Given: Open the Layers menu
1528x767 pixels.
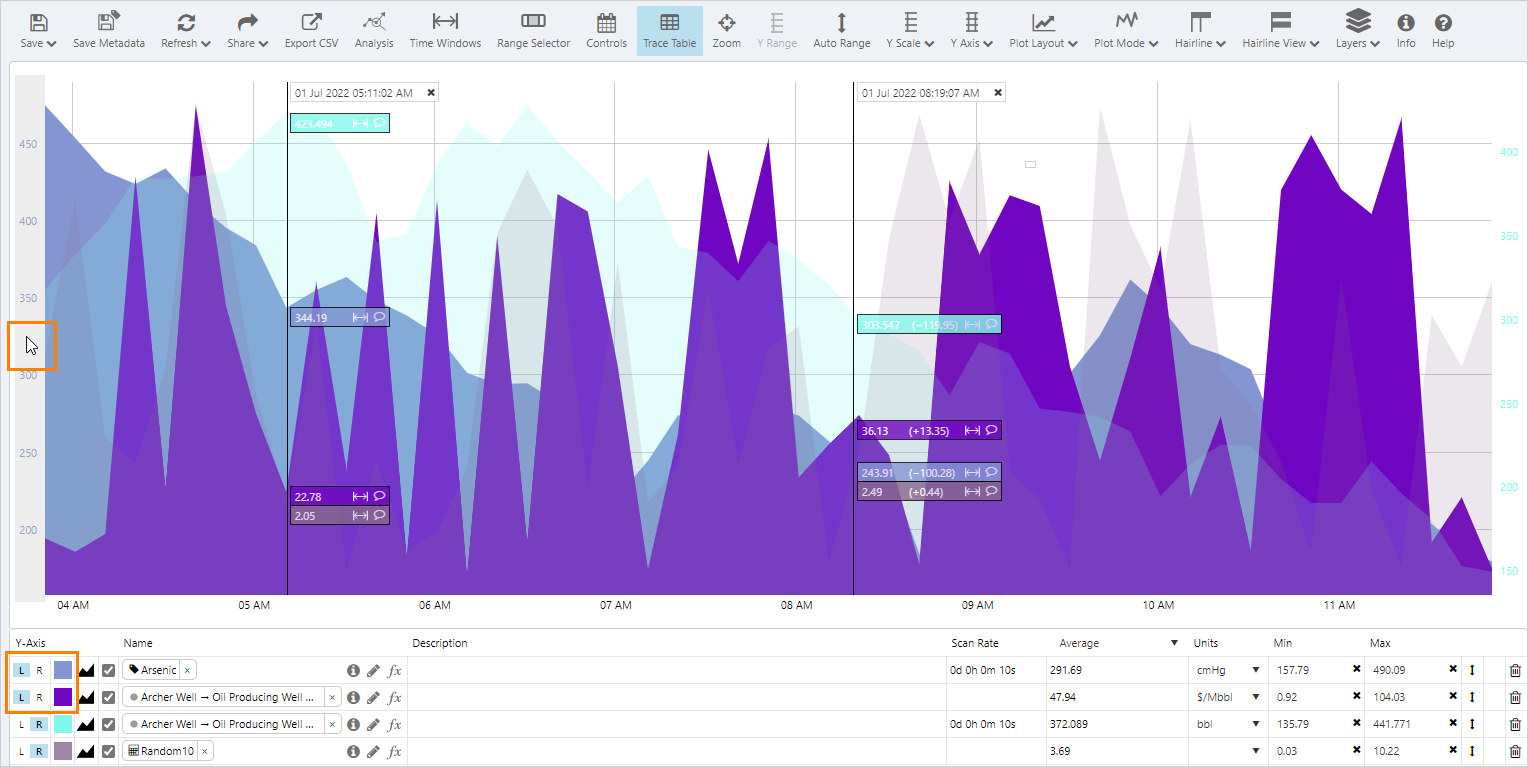Looking at the screenshot, I should point(1357,30).
